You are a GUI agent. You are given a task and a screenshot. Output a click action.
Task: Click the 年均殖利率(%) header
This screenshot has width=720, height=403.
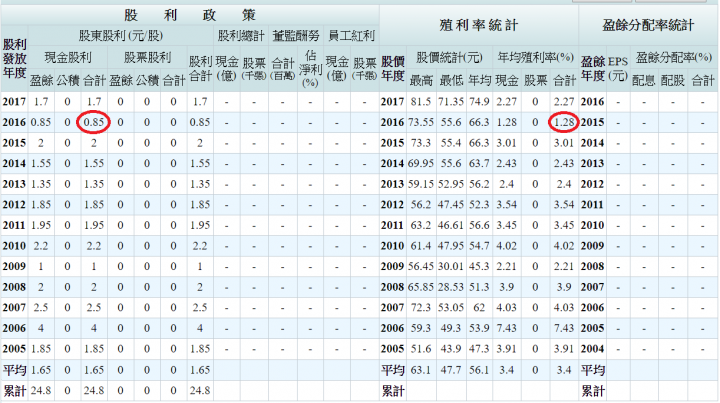pyautogui.click(x=535, y=57)
